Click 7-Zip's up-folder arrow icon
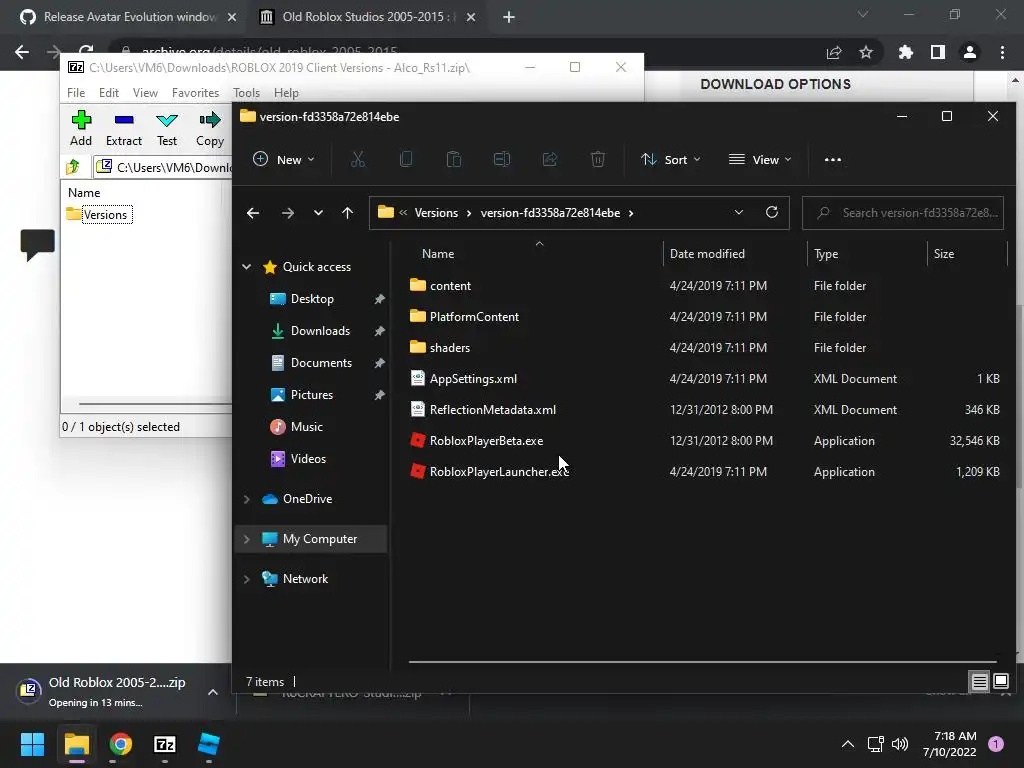 (x=73, y=167)
